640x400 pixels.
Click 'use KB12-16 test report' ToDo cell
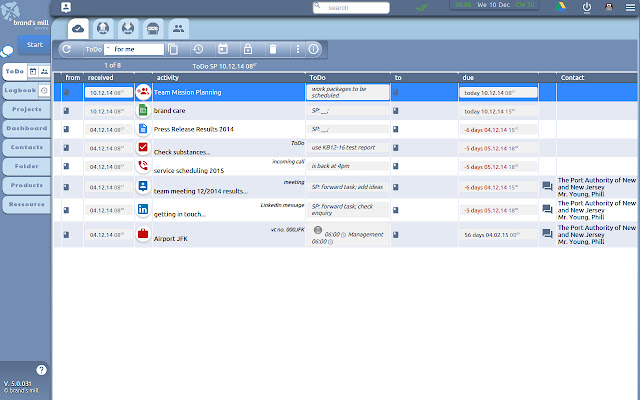348,148
